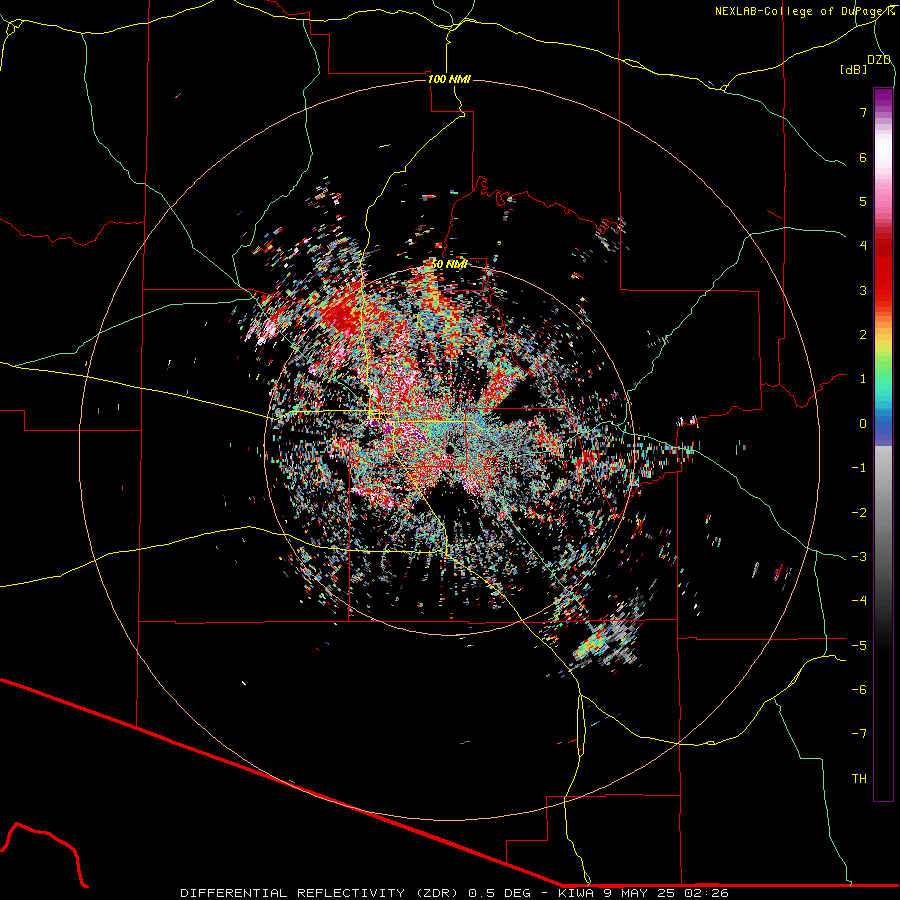Pick the -6 value on the legend
The image size is (900, 900).
[859, 690]
